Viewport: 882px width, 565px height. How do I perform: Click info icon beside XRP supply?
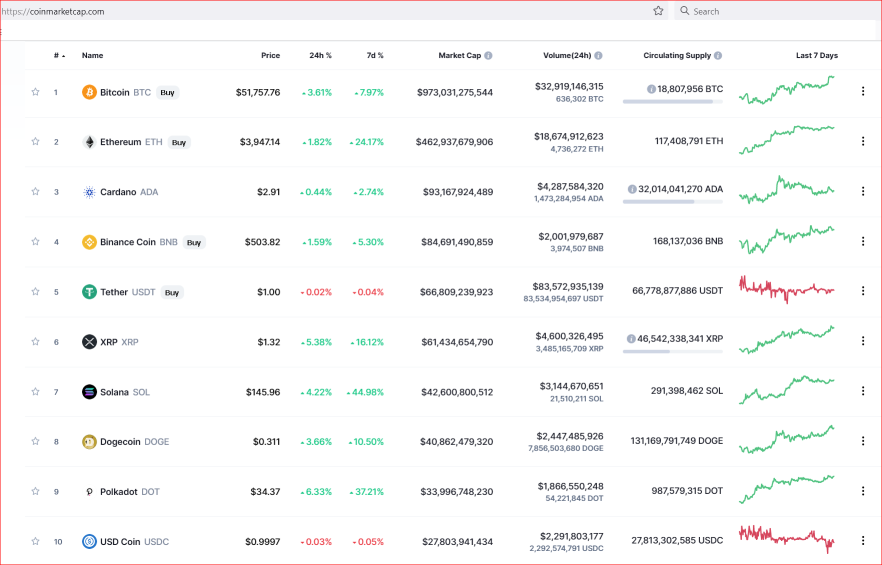(x=631, y=339)
